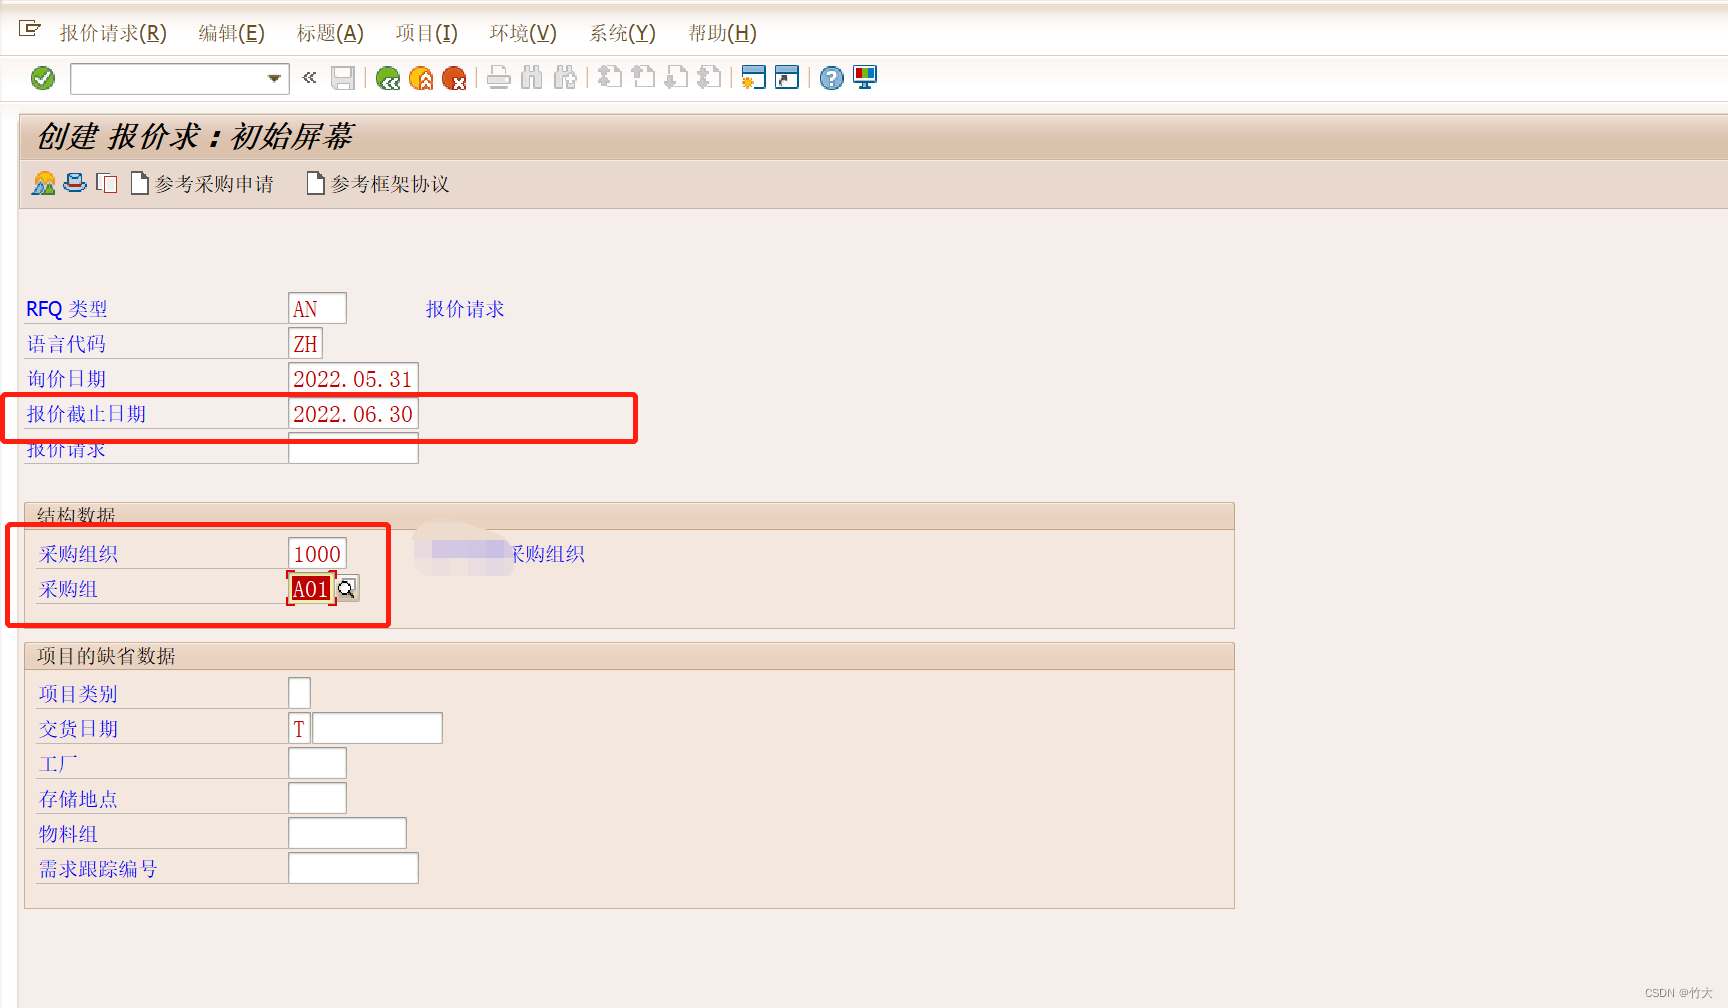Click into the transaction command field
Image resolution: width=1728 pixels, height=1008 pixels.
[168, 78]
